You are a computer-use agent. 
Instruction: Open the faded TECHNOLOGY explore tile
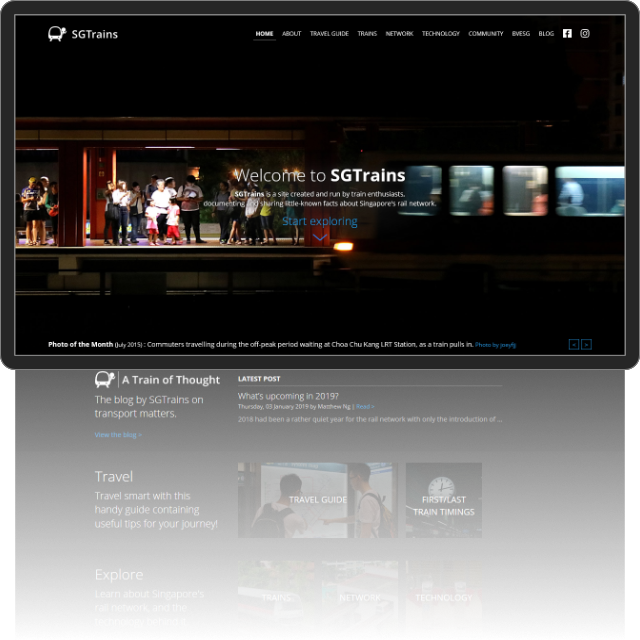point(444,598)
